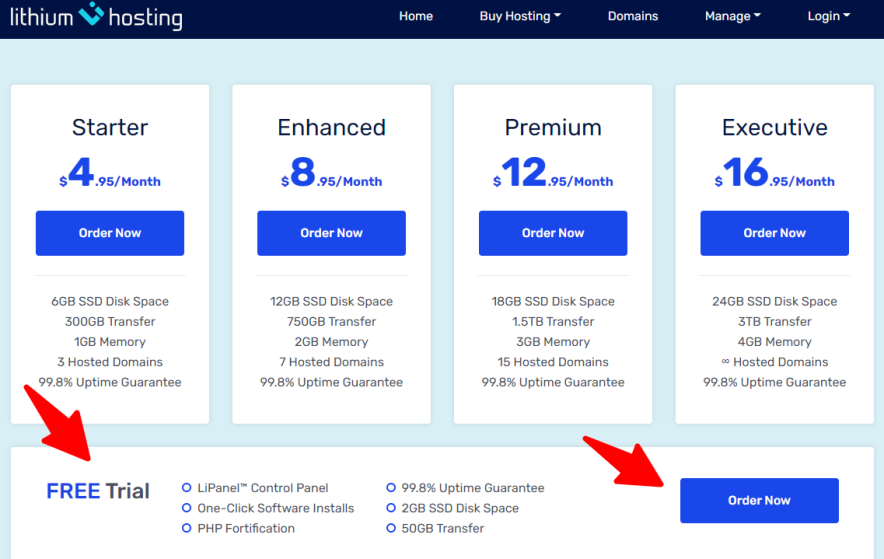Viewport: 884px width, 559px height.
Task: Open the Domains page
Action: [x=633, y=16]
